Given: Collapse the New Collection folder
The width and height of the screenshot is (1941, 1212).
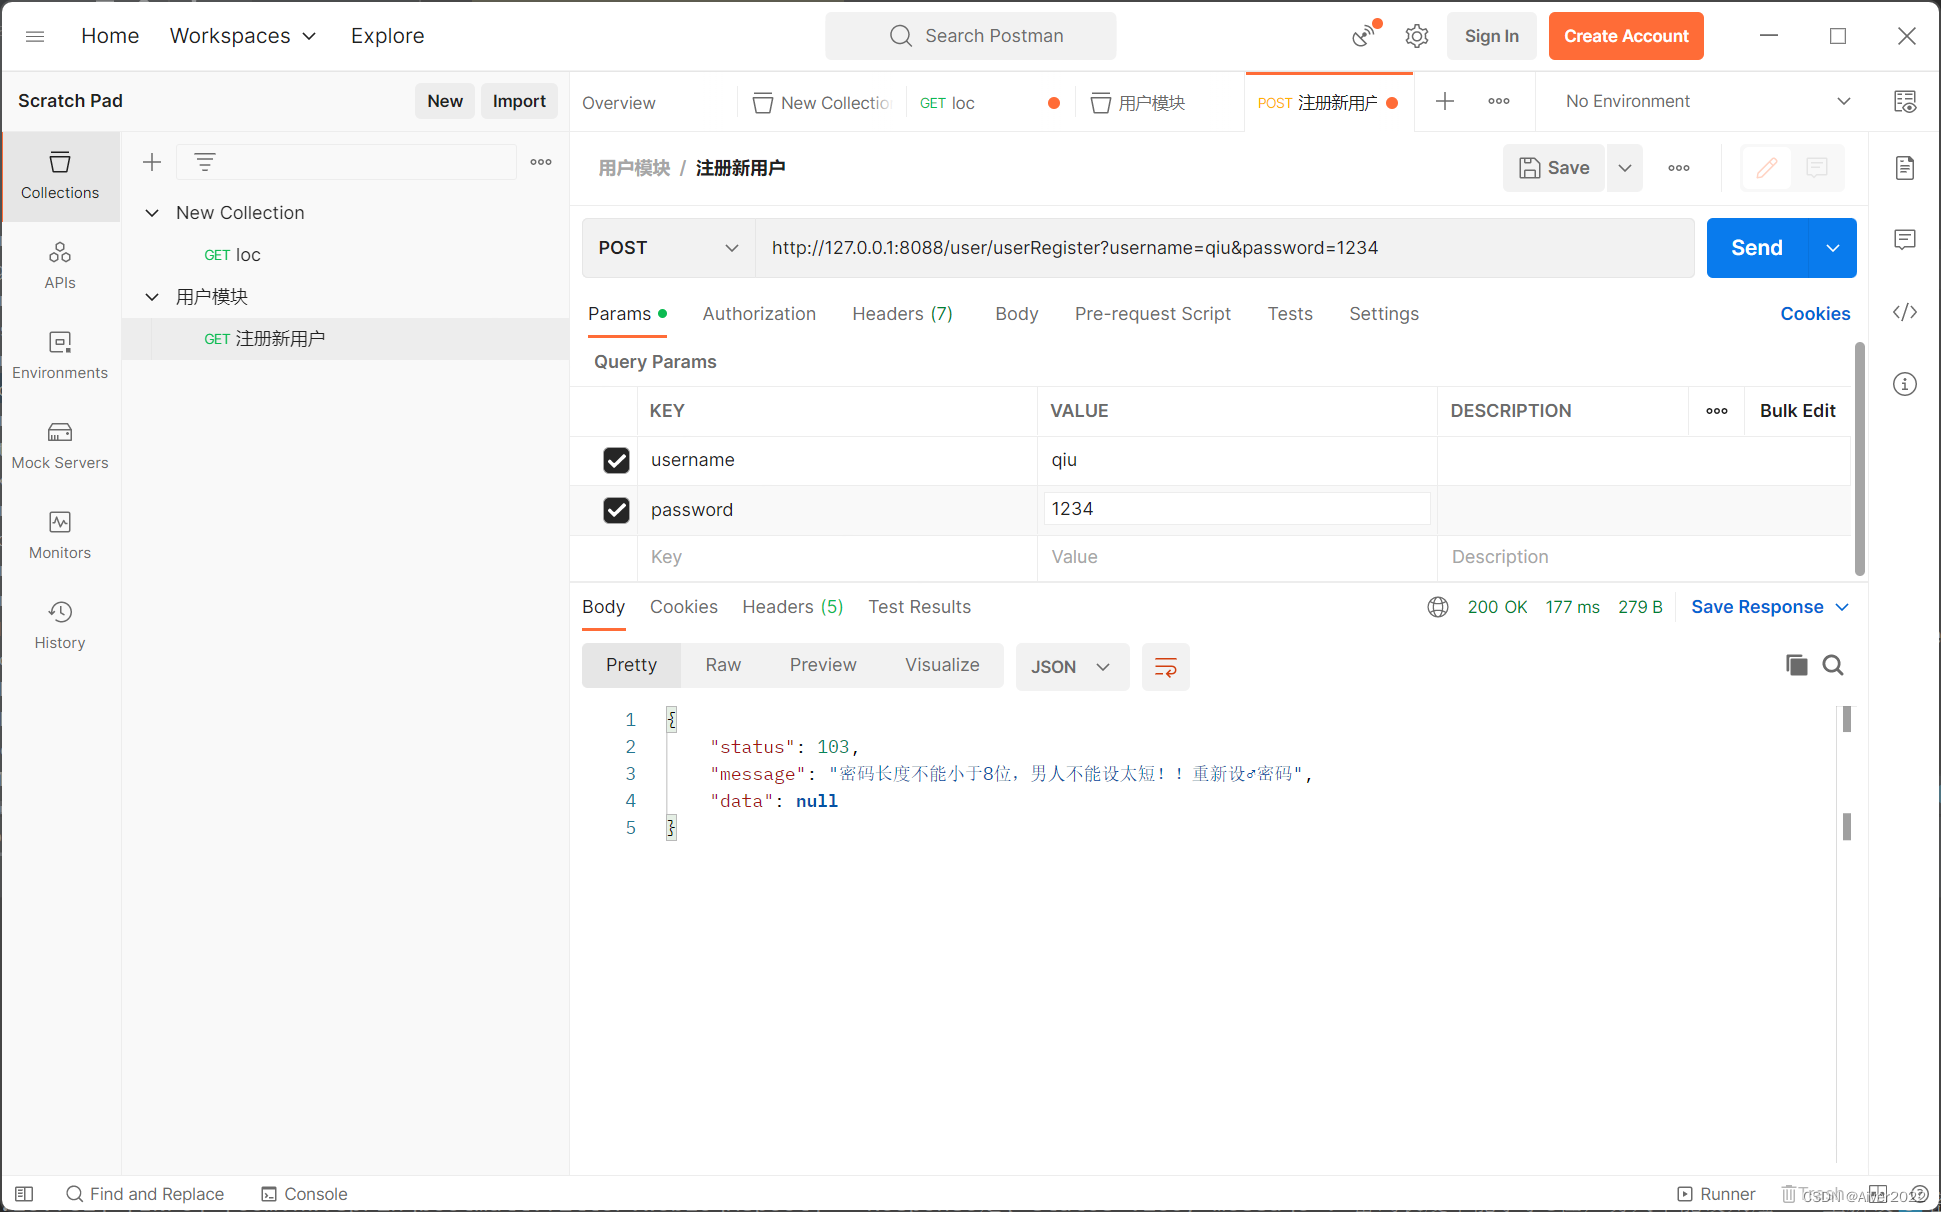Looking at the screenshot, I should pyautogui.click(x=152, y=213).
